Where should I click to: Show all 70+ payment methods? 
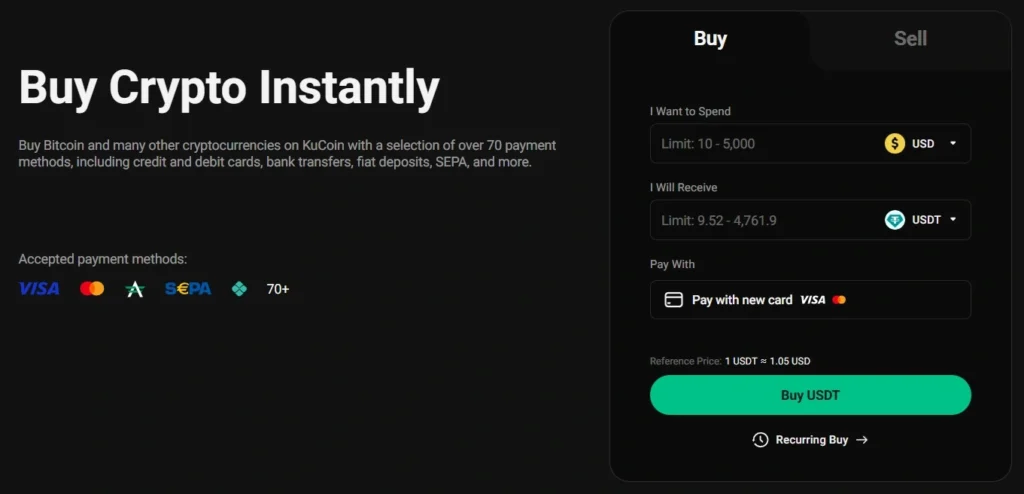(278, 289)
